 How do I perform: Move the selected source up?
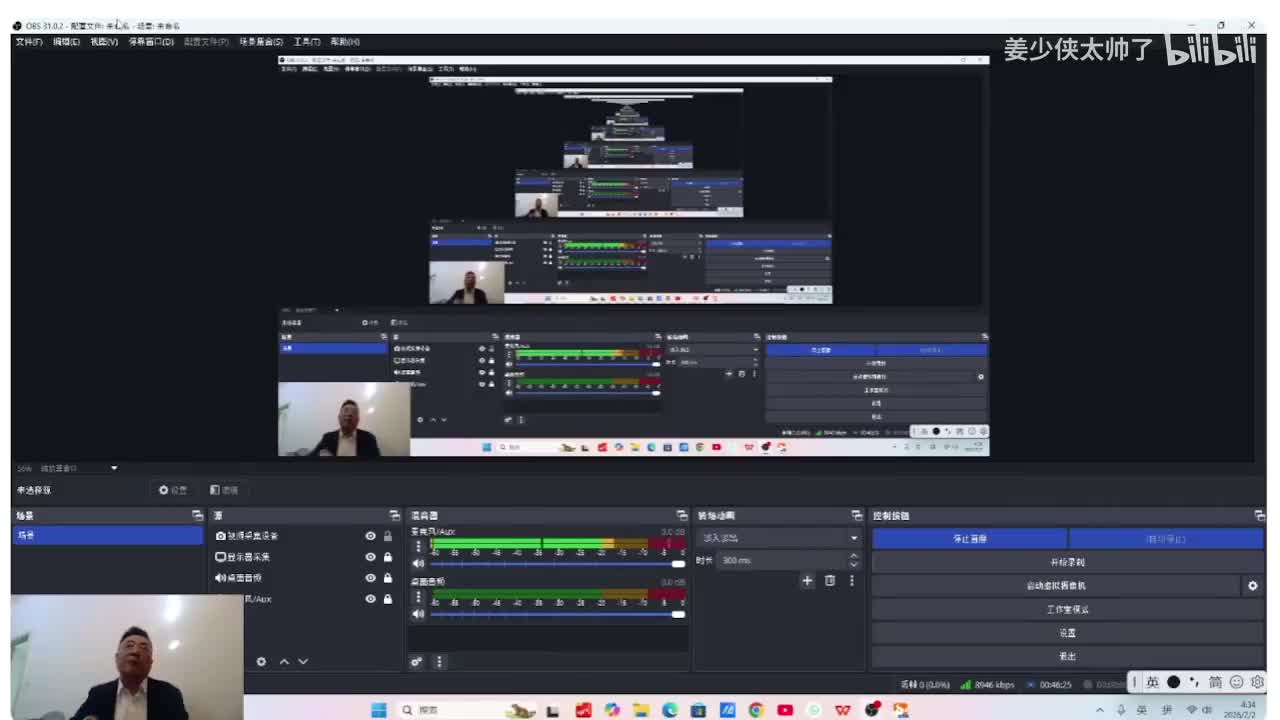coord(284,661)
